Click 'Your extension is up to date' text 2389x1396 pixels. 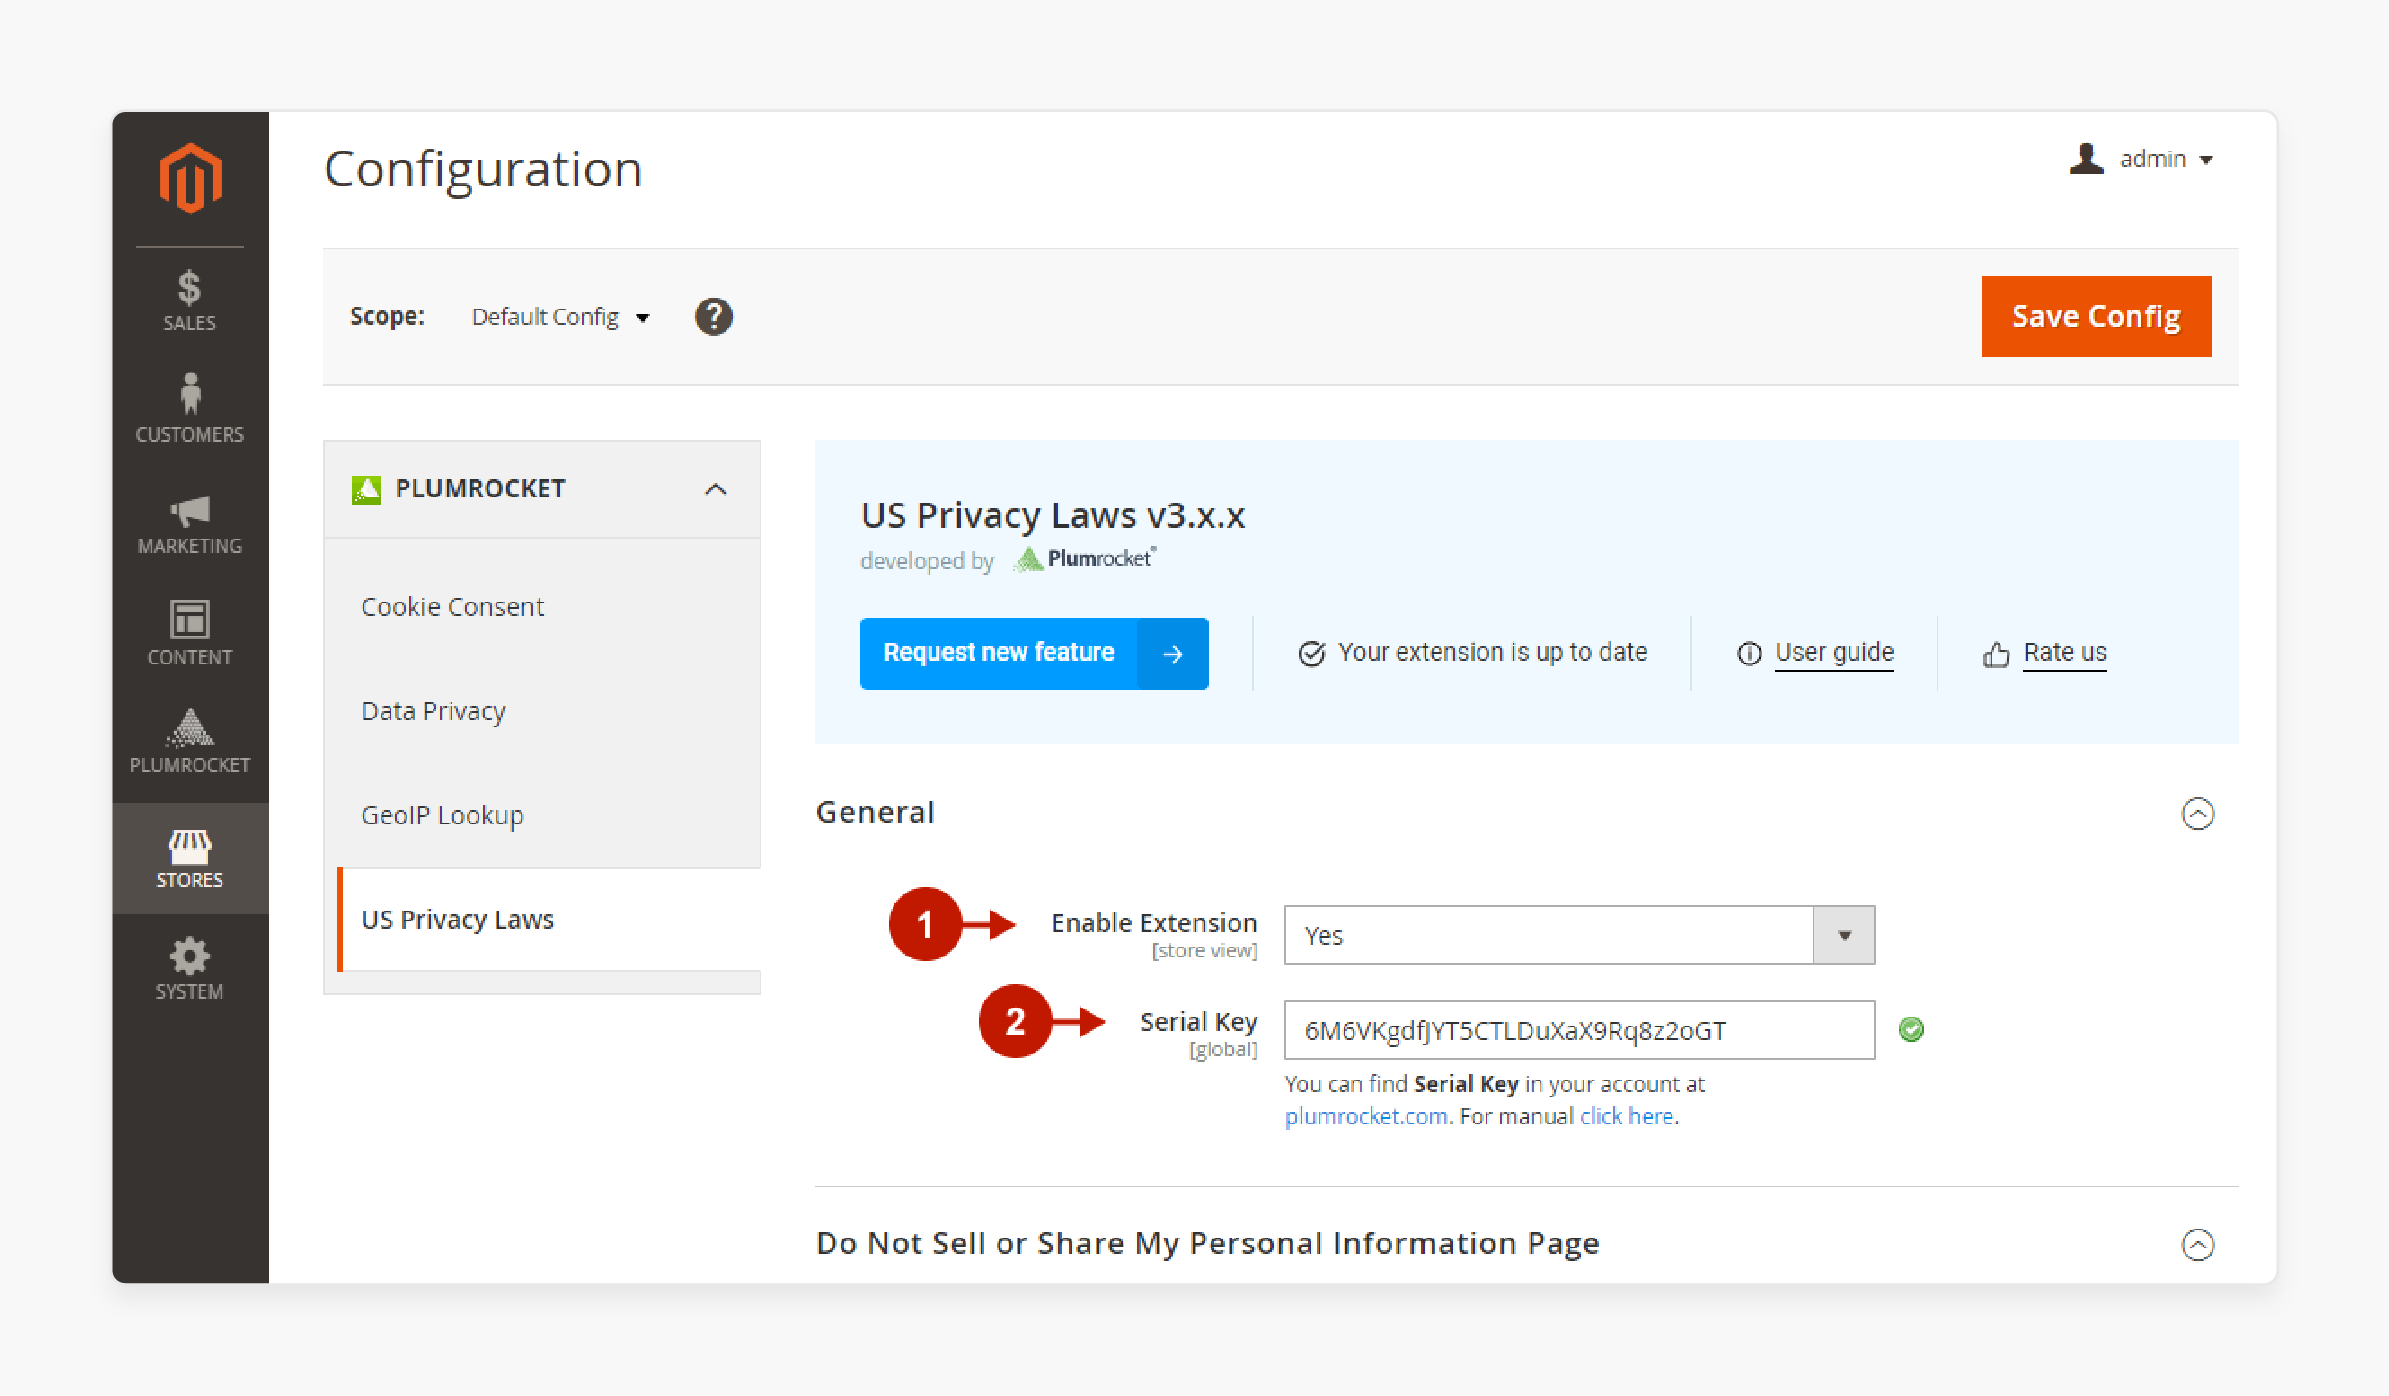tap(1493, 653)
